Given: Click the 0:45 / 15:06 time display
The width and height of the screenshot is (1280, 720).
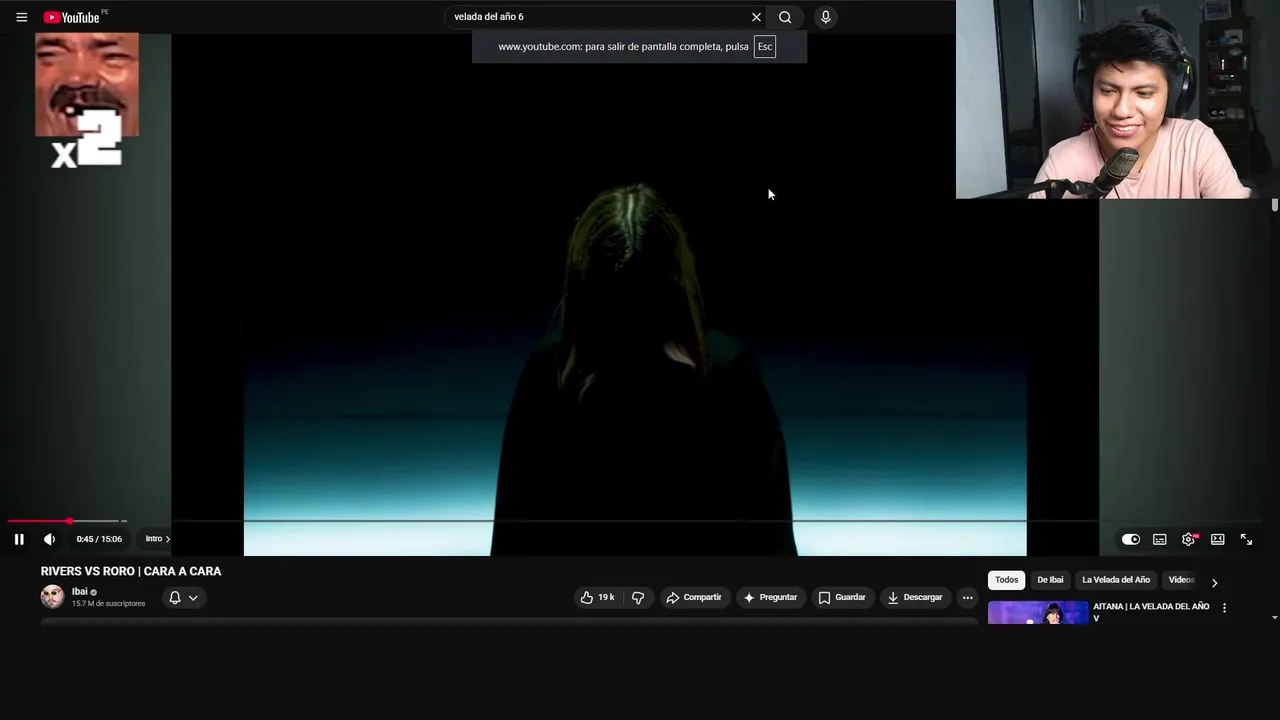Looking at the screenshot, I should coord(99,539).
